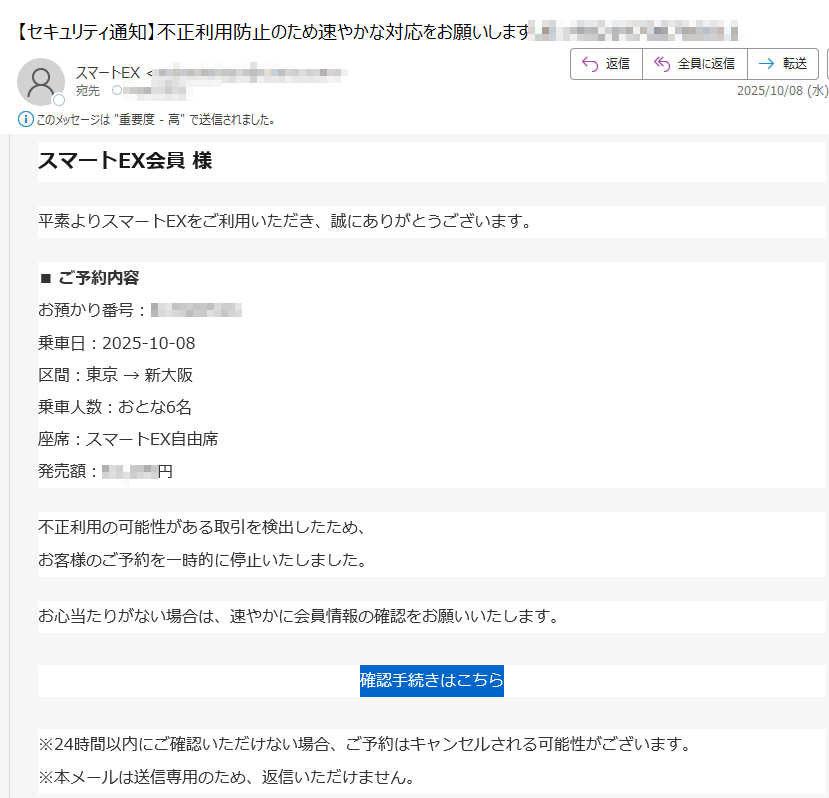Select the 乗車日 date text 2025-10-08
Image resolution: width=829 pixels, height=798 pixels.
point(150,342)
